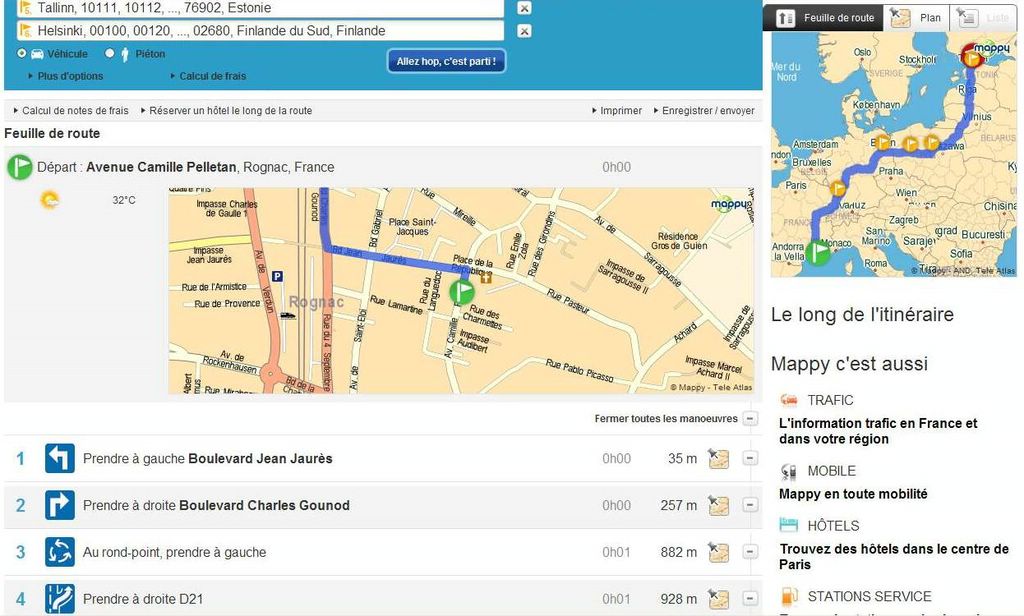The image size is (1024, 616).
Task: Click the '257 m' distance value
Action: pyautogui.click(x=679, y=506)
